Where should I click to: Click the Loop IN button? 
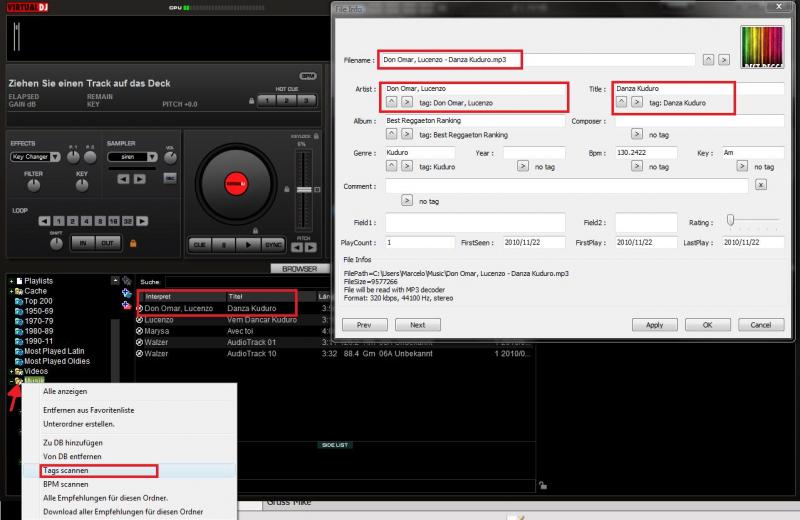(x=83, y=242)
